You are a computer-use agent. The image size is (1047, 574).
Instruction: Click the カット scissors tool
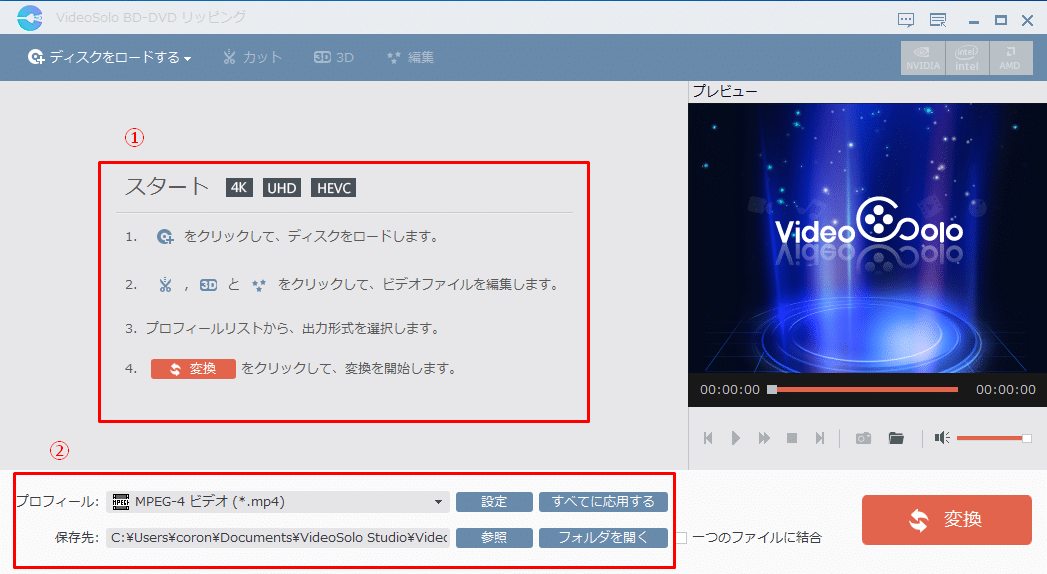(252, 57)
